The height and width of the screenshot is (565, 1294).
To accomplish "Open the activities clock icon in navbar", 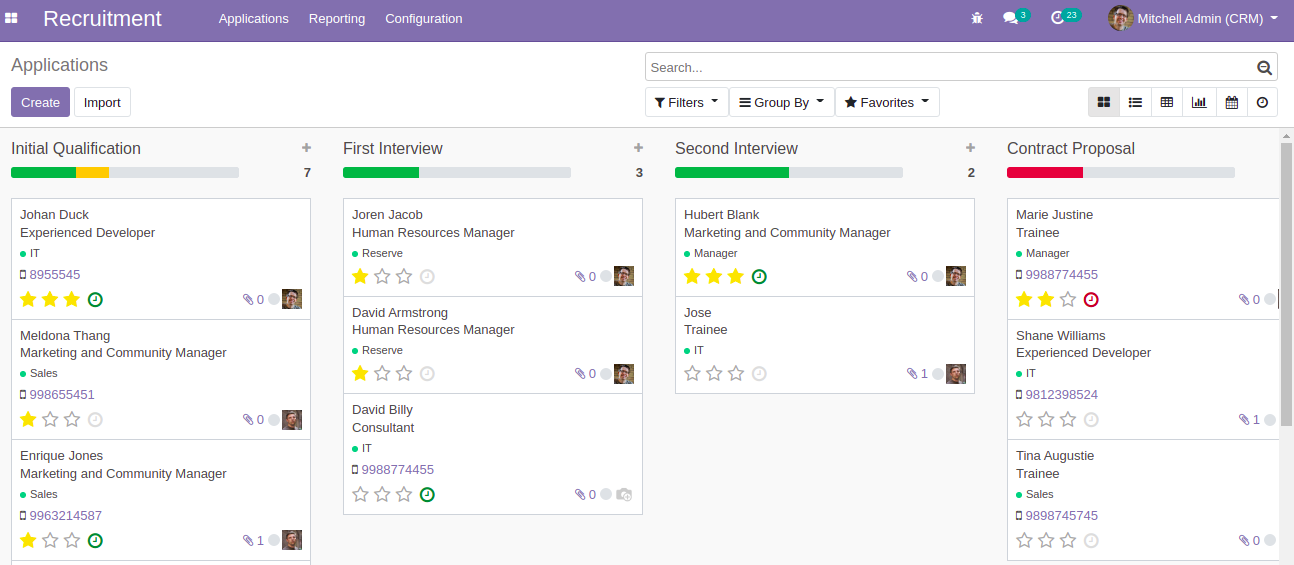I will point(1058,18).
